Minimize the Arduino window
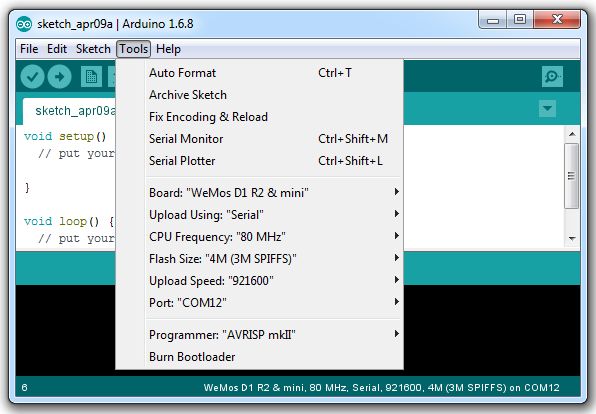Image resolution: width=596 pixels, height=414 pixels. point(493,20)
